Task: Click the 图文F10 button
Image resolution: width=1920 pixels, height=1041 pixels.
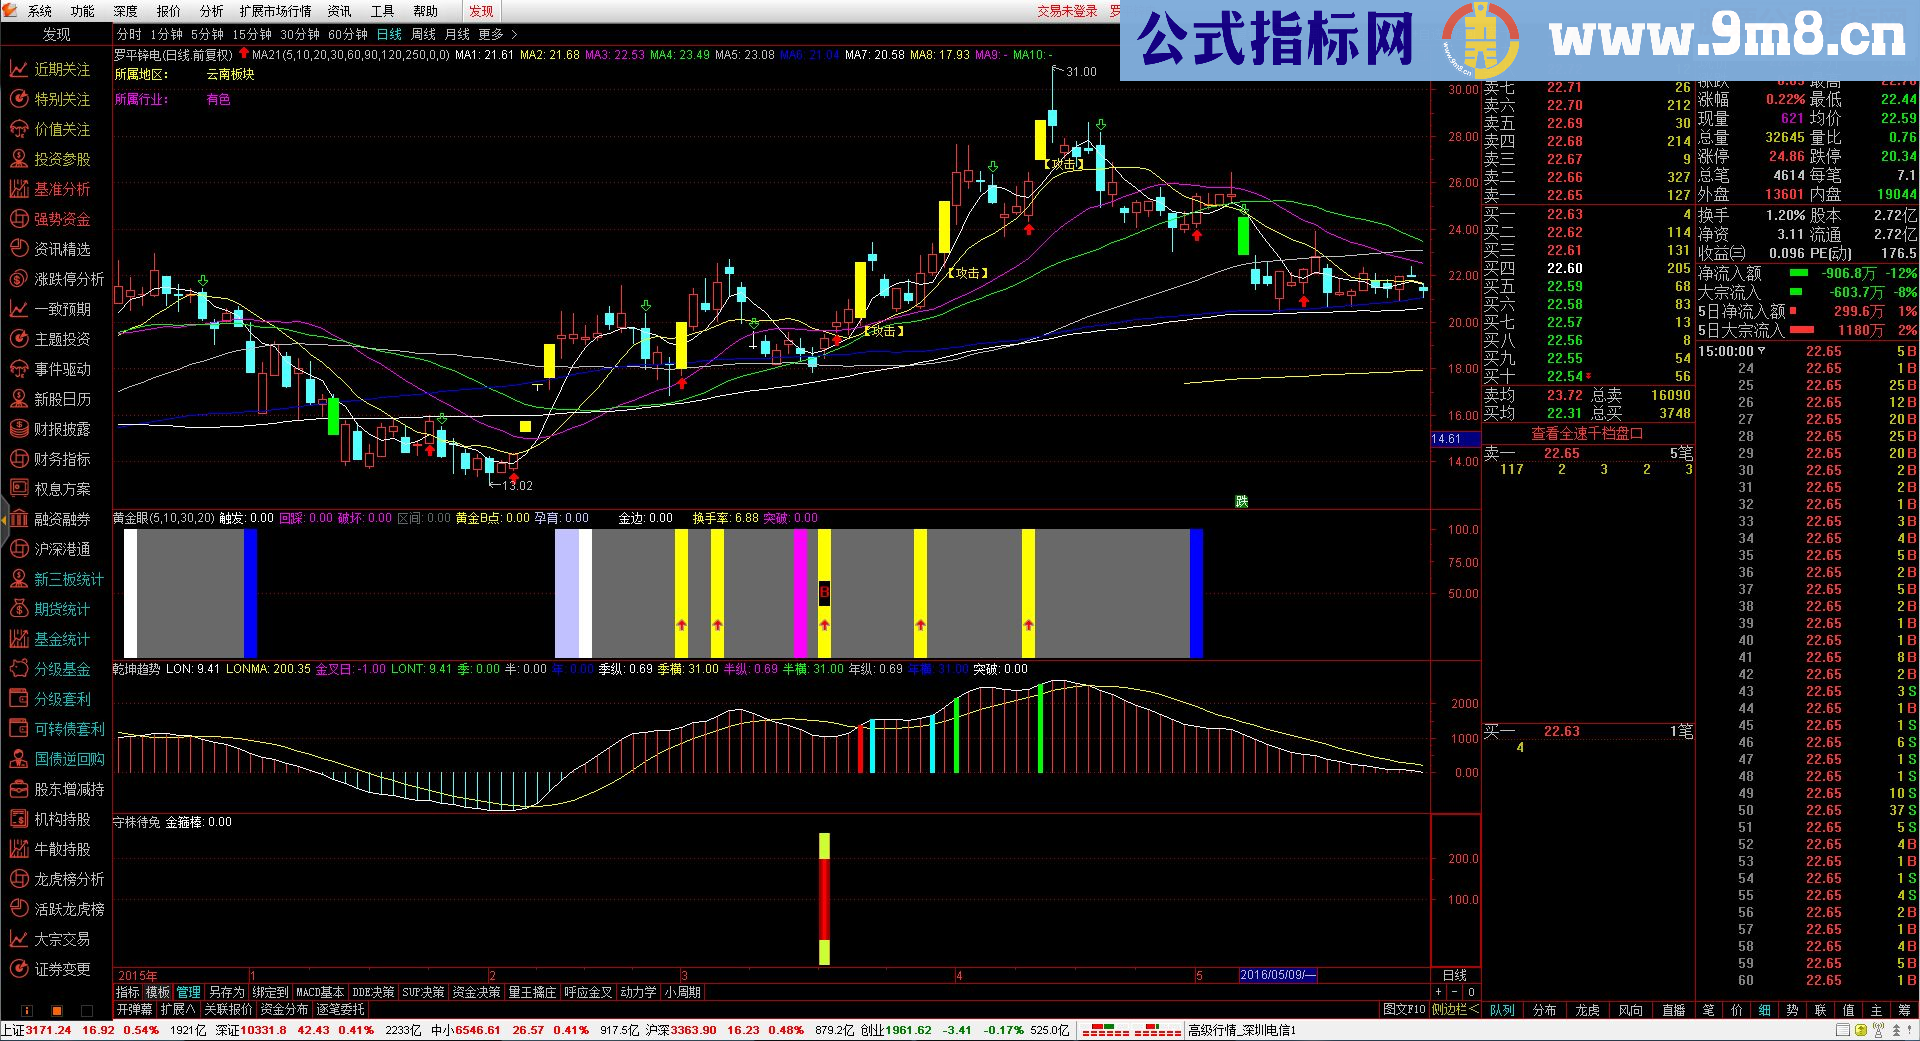Action: 1404,1010
